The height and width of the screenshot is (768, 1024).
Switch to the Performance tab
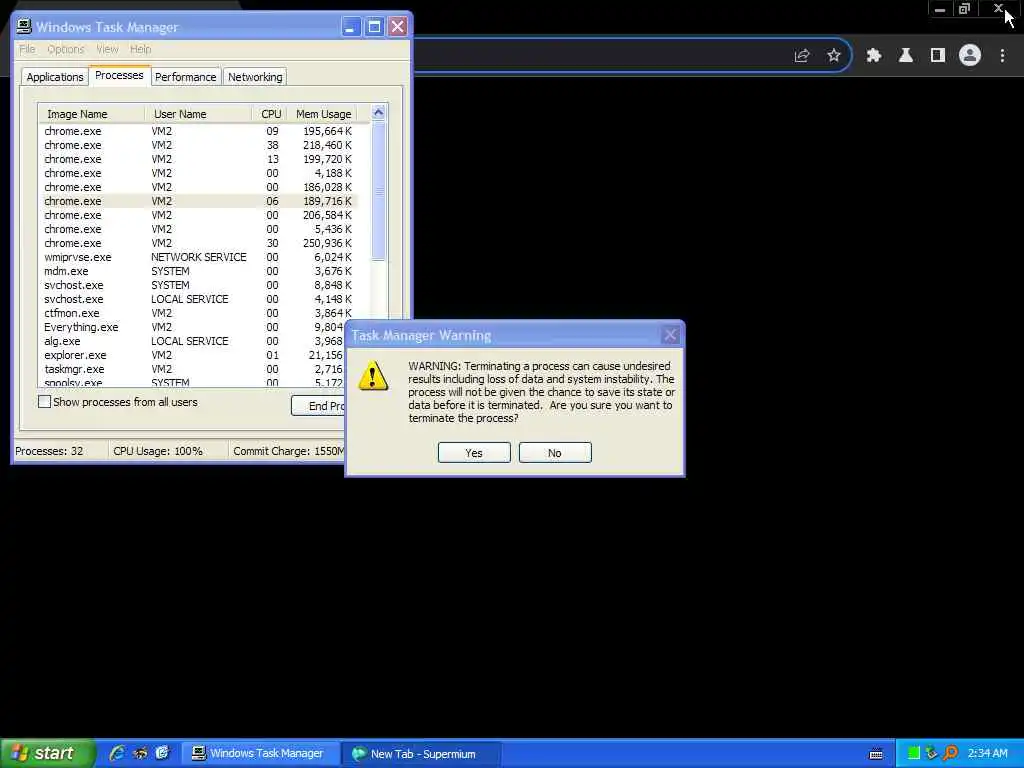[x=185, y=76]
